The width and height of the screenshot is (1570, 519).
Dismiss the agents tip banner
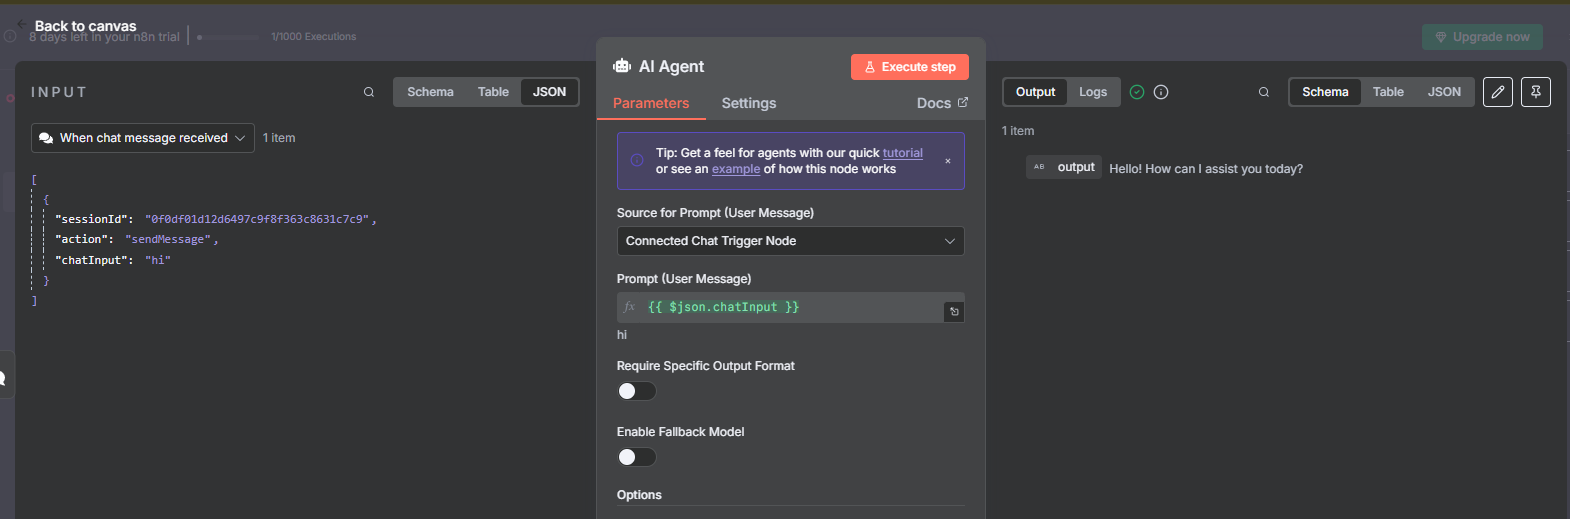tap(948, 161)
